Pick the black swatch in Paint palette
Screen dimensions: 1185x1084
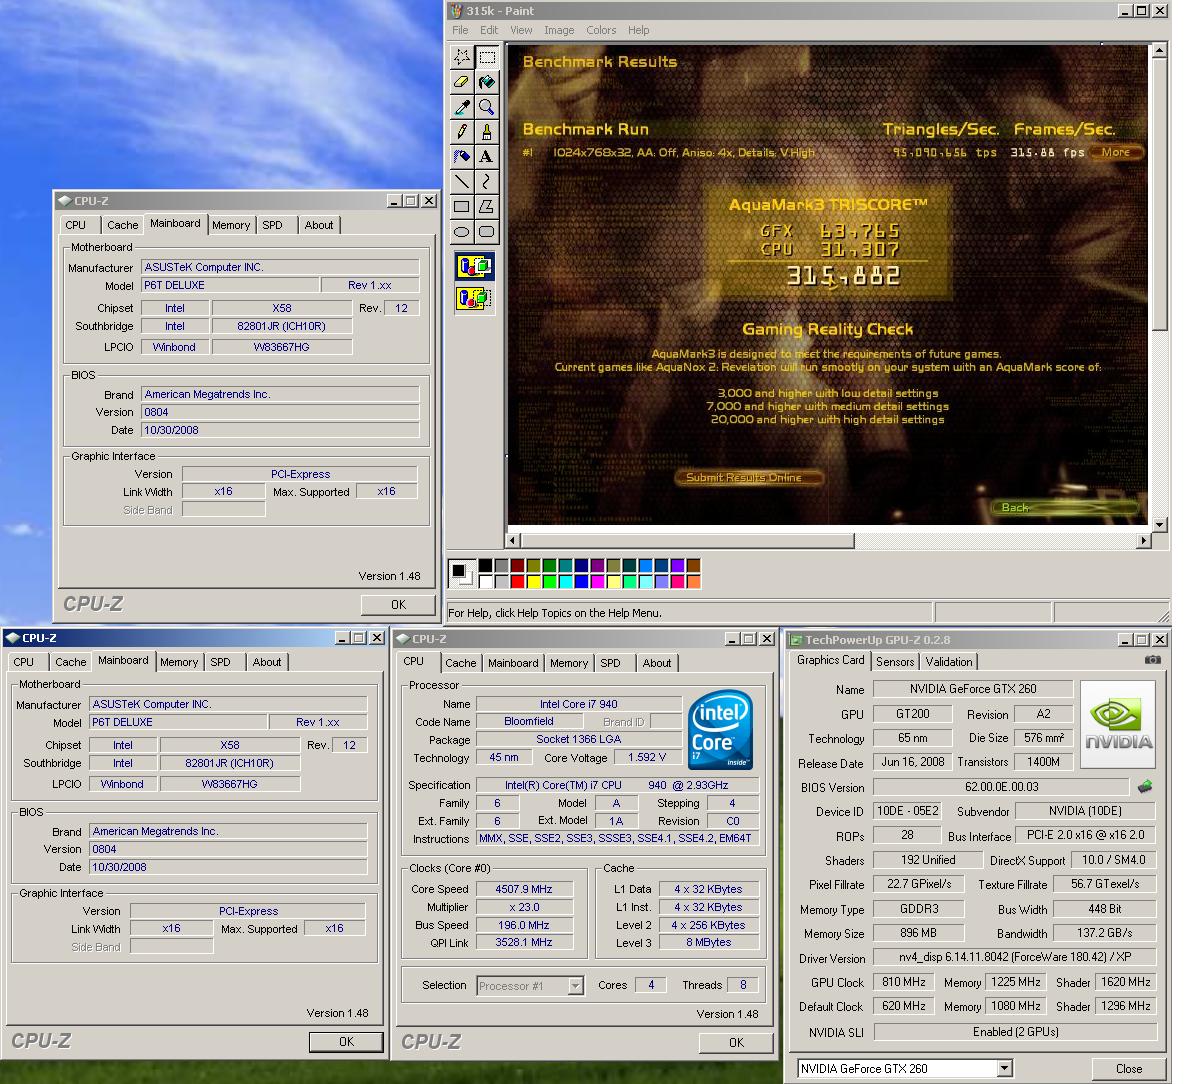(485, 565)
